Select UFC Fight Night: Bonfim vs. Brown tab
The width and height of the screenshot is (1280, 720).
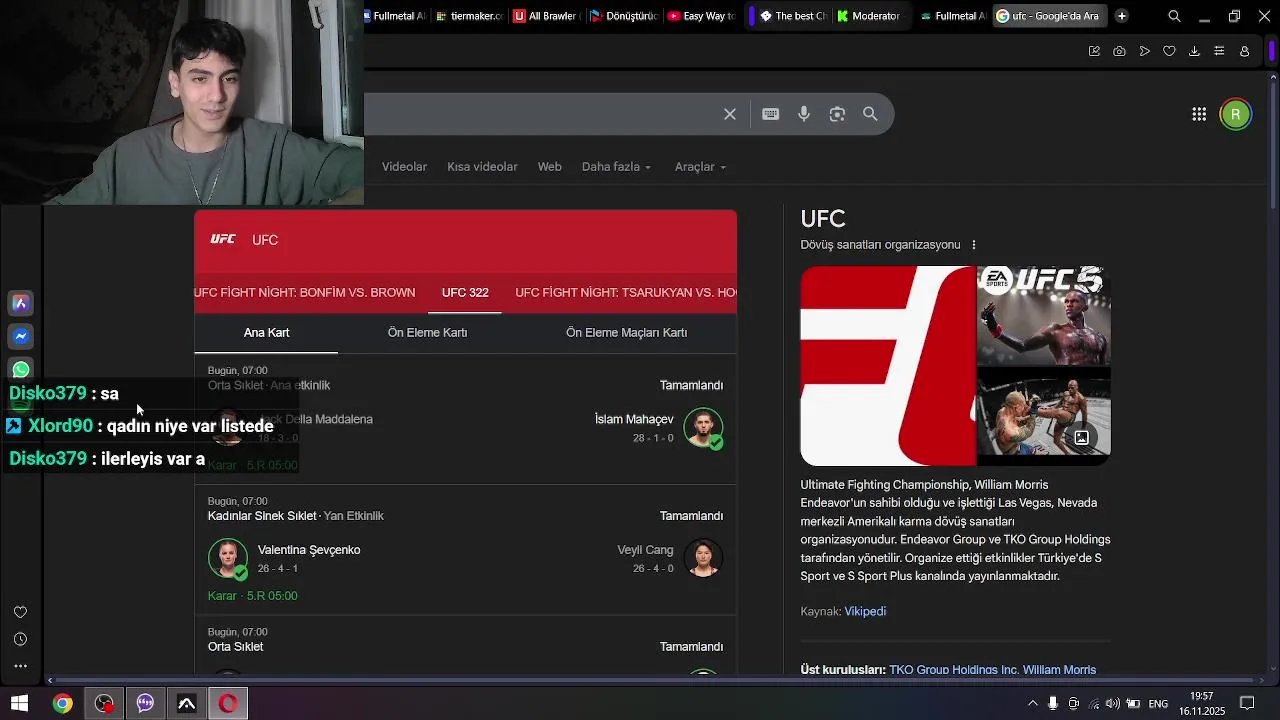pyautogui.click(x=305, y=293)
